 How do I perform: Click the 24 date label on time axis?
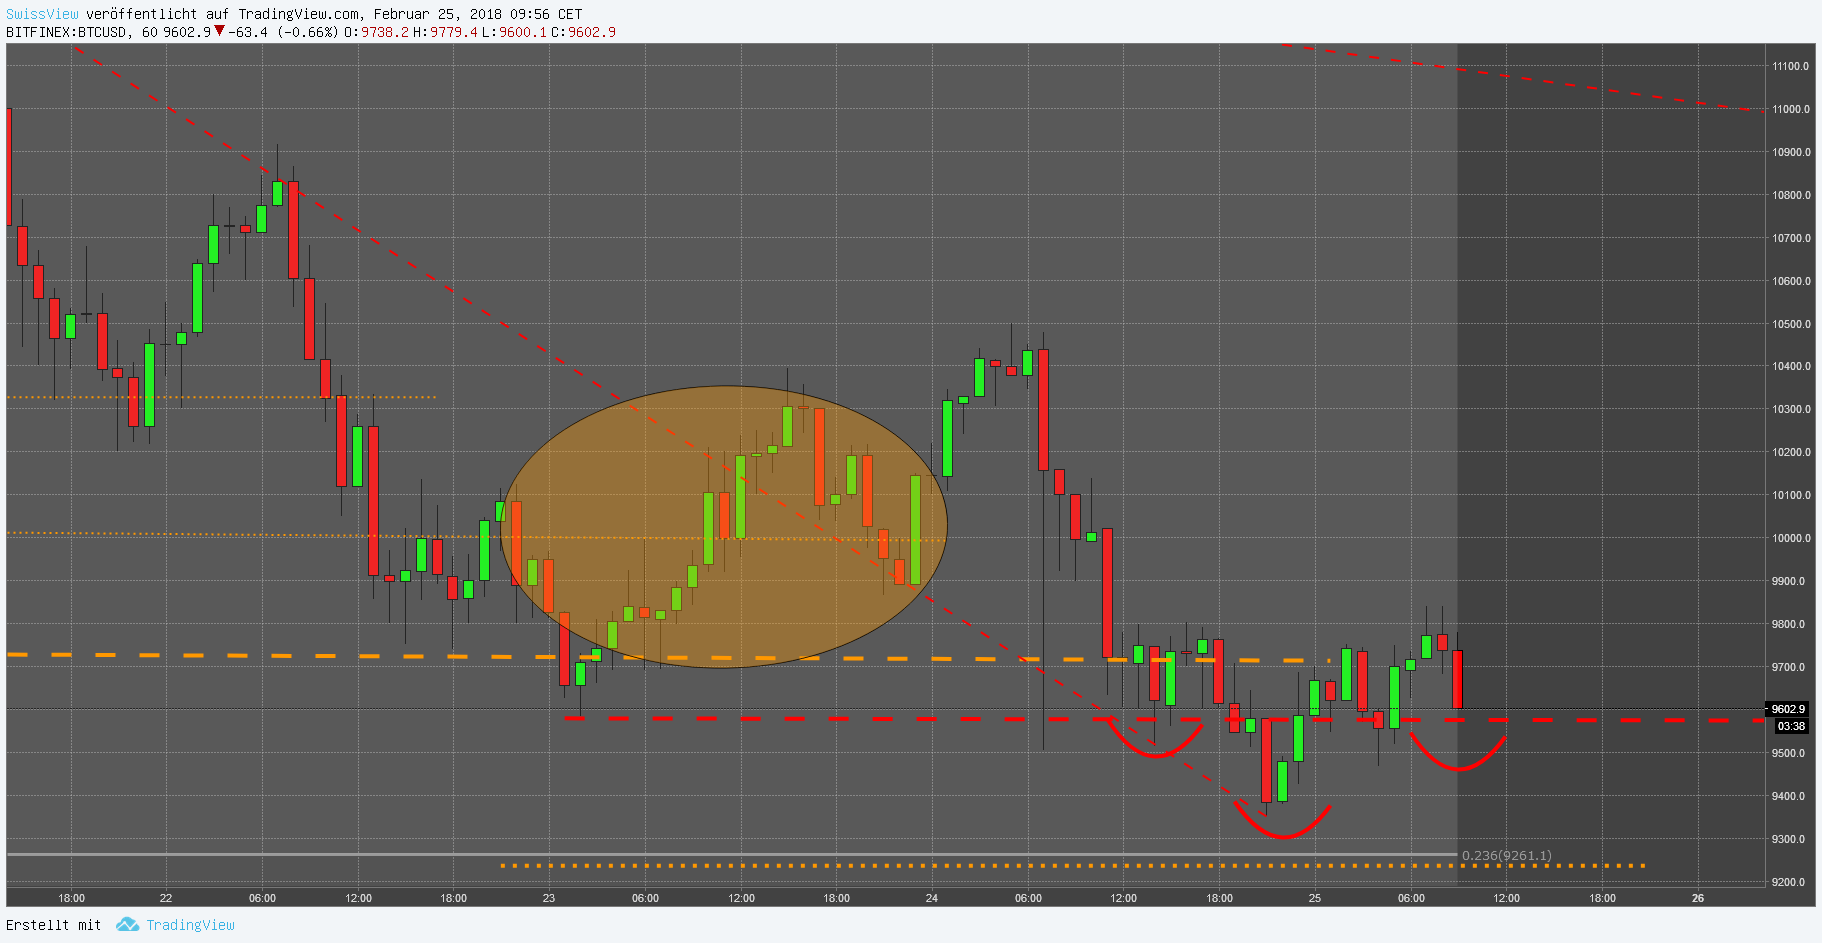pyautogui.click(x=931, y=898)
